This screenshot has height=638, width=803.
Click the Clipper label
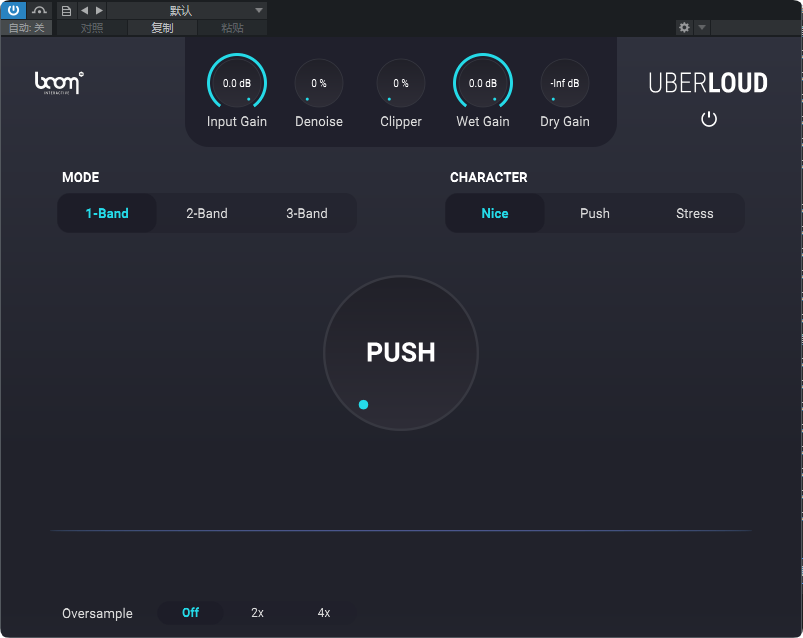(x=400, y=121)
